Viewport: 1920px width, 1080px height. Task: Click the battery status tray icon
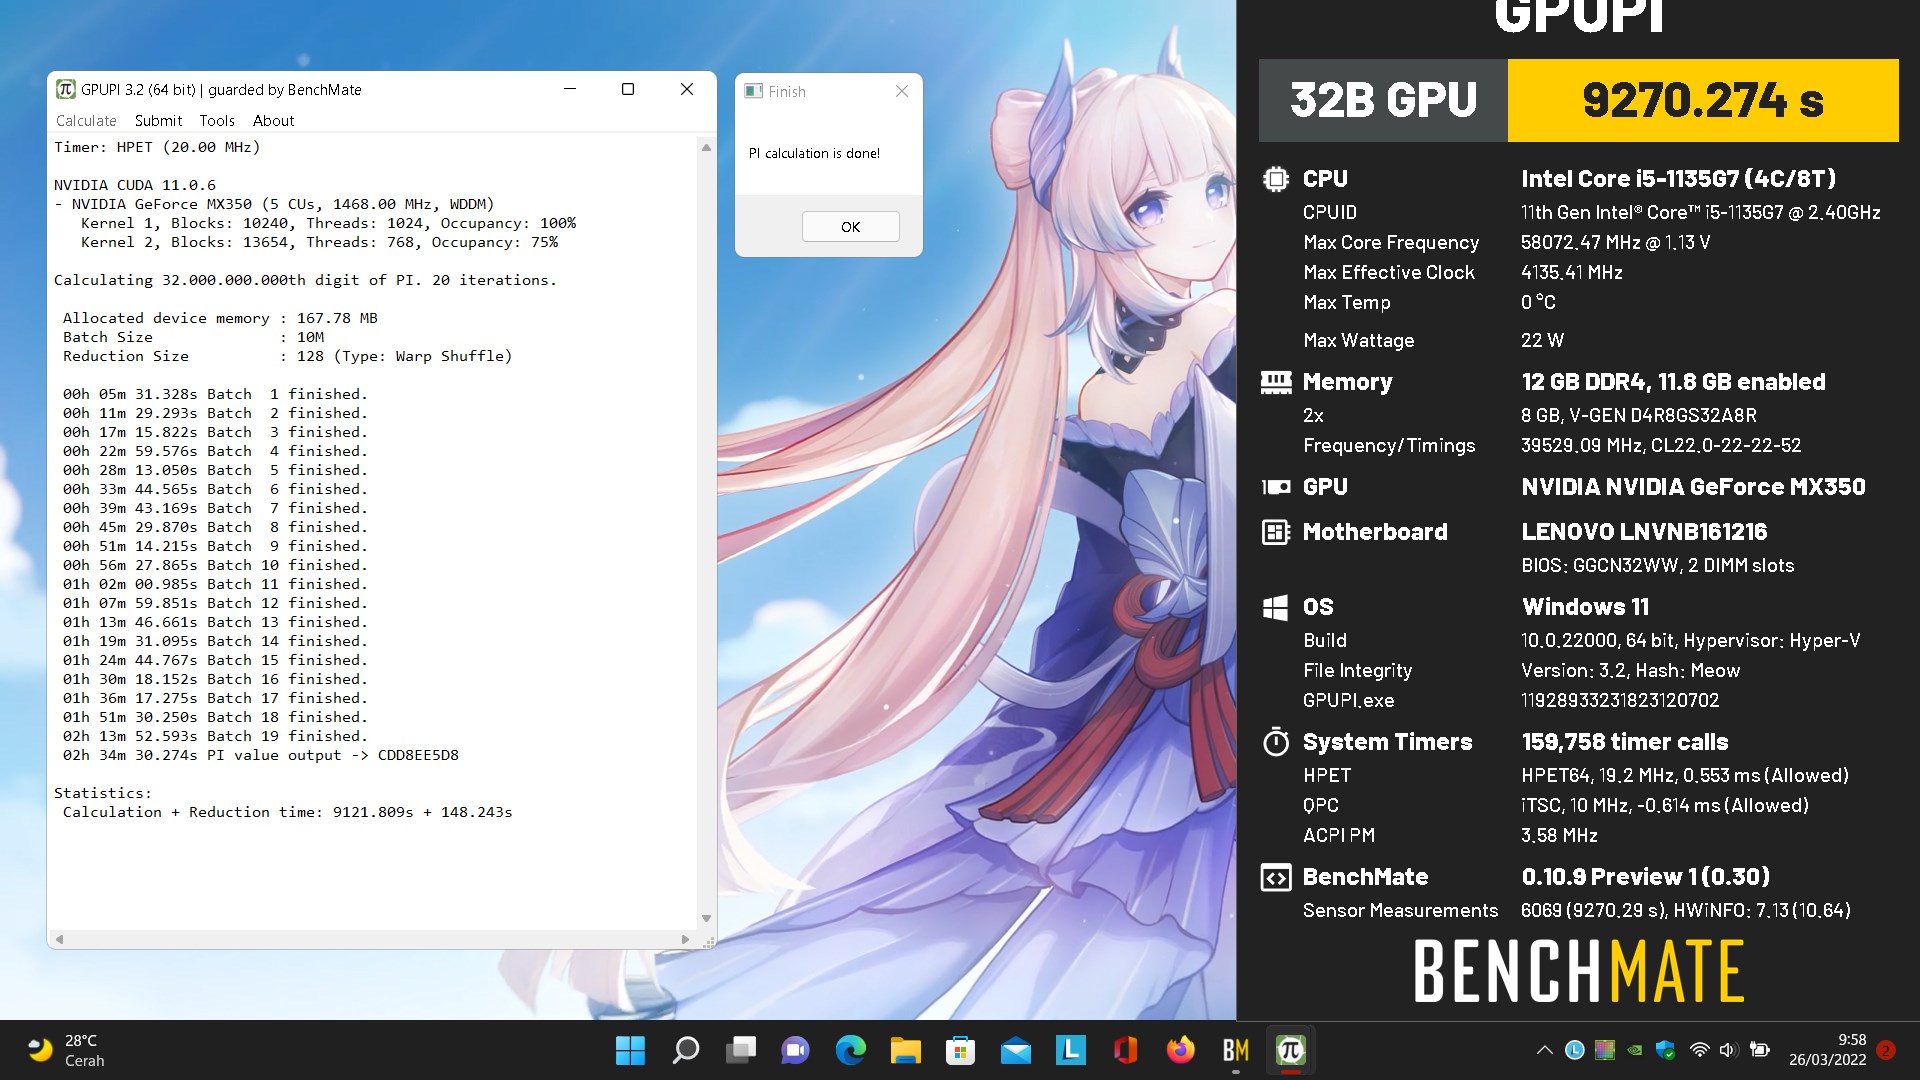click(x=1760, y=1050)
